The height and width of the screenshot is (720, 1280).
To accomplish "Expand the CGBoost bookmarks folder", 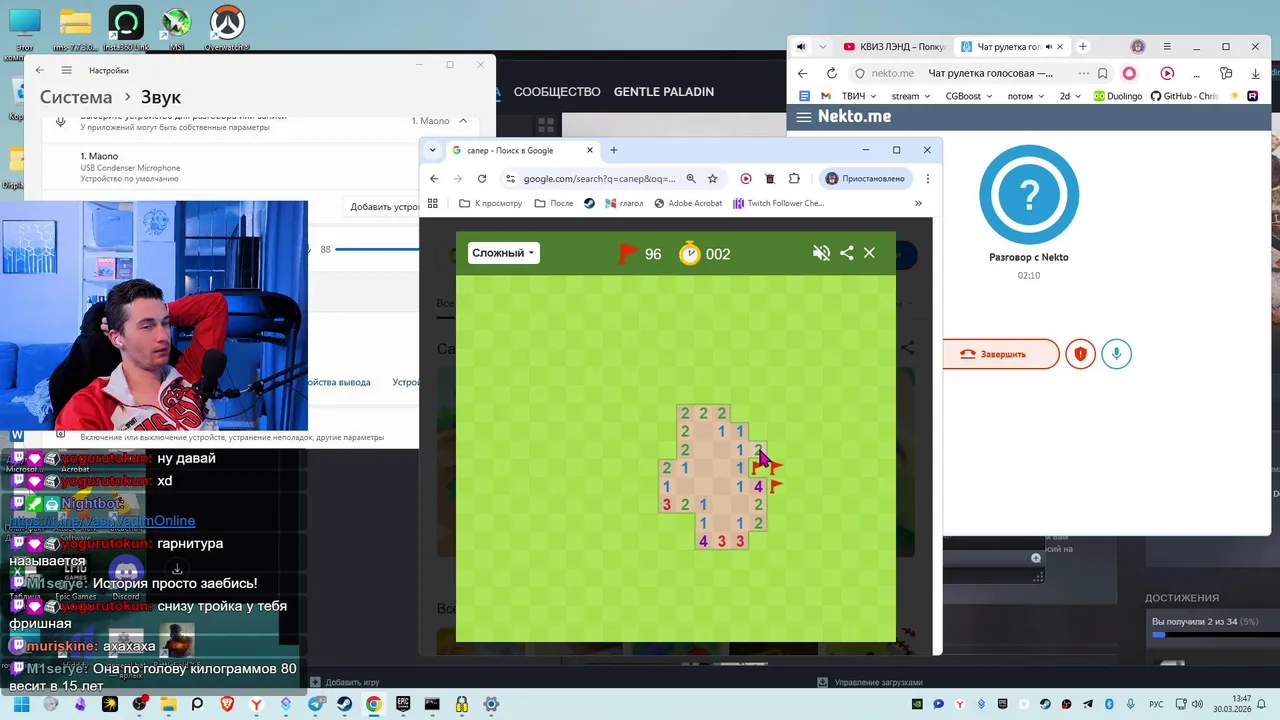I will [969, 96].
